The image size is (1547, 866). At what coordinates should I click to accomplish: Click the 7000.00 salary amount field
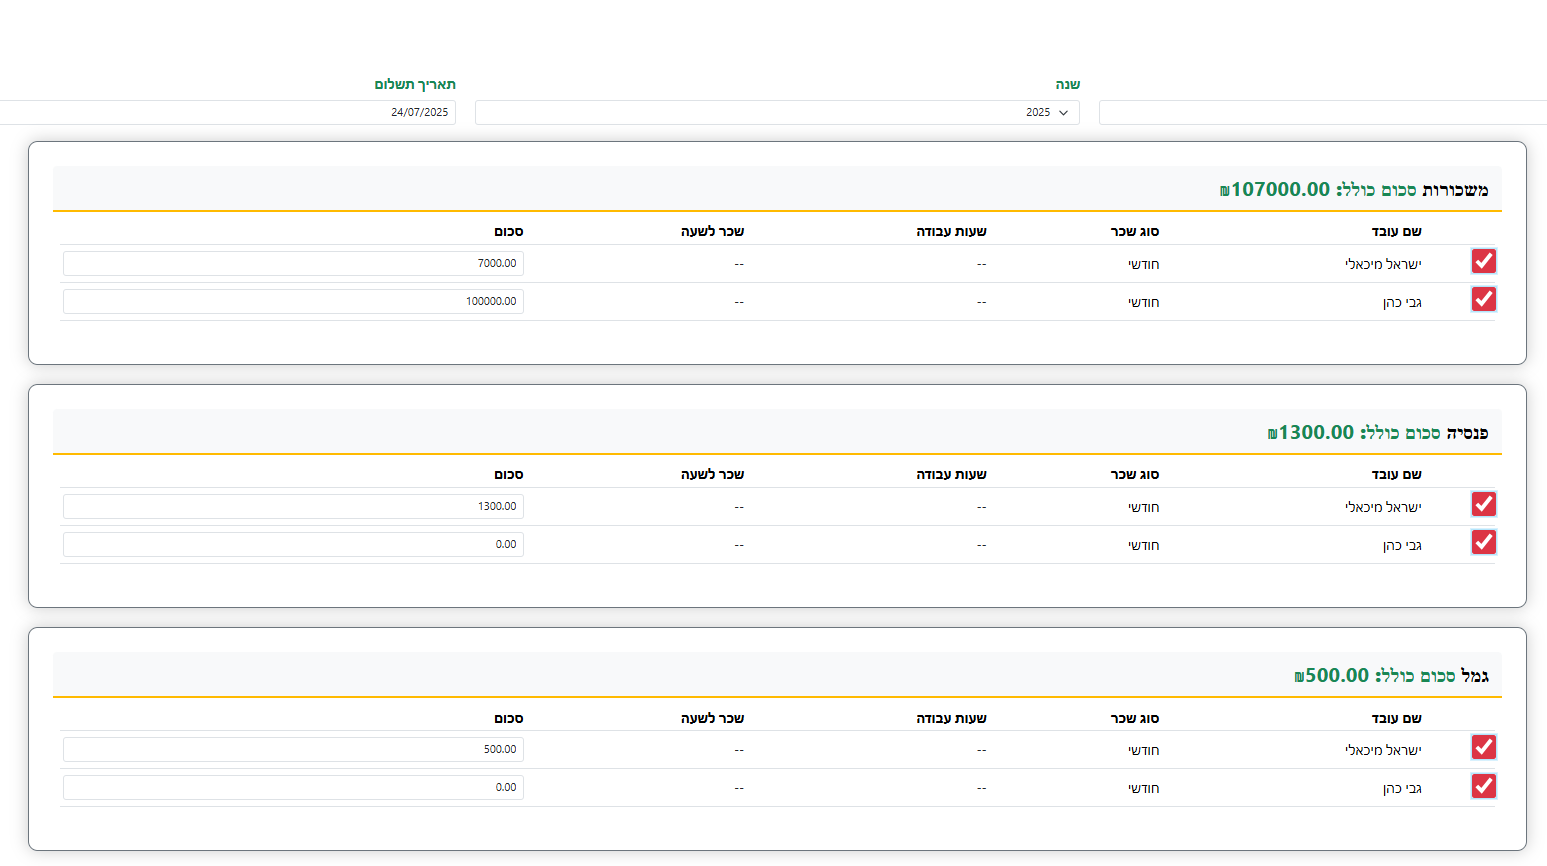click(x=293, y=264)
